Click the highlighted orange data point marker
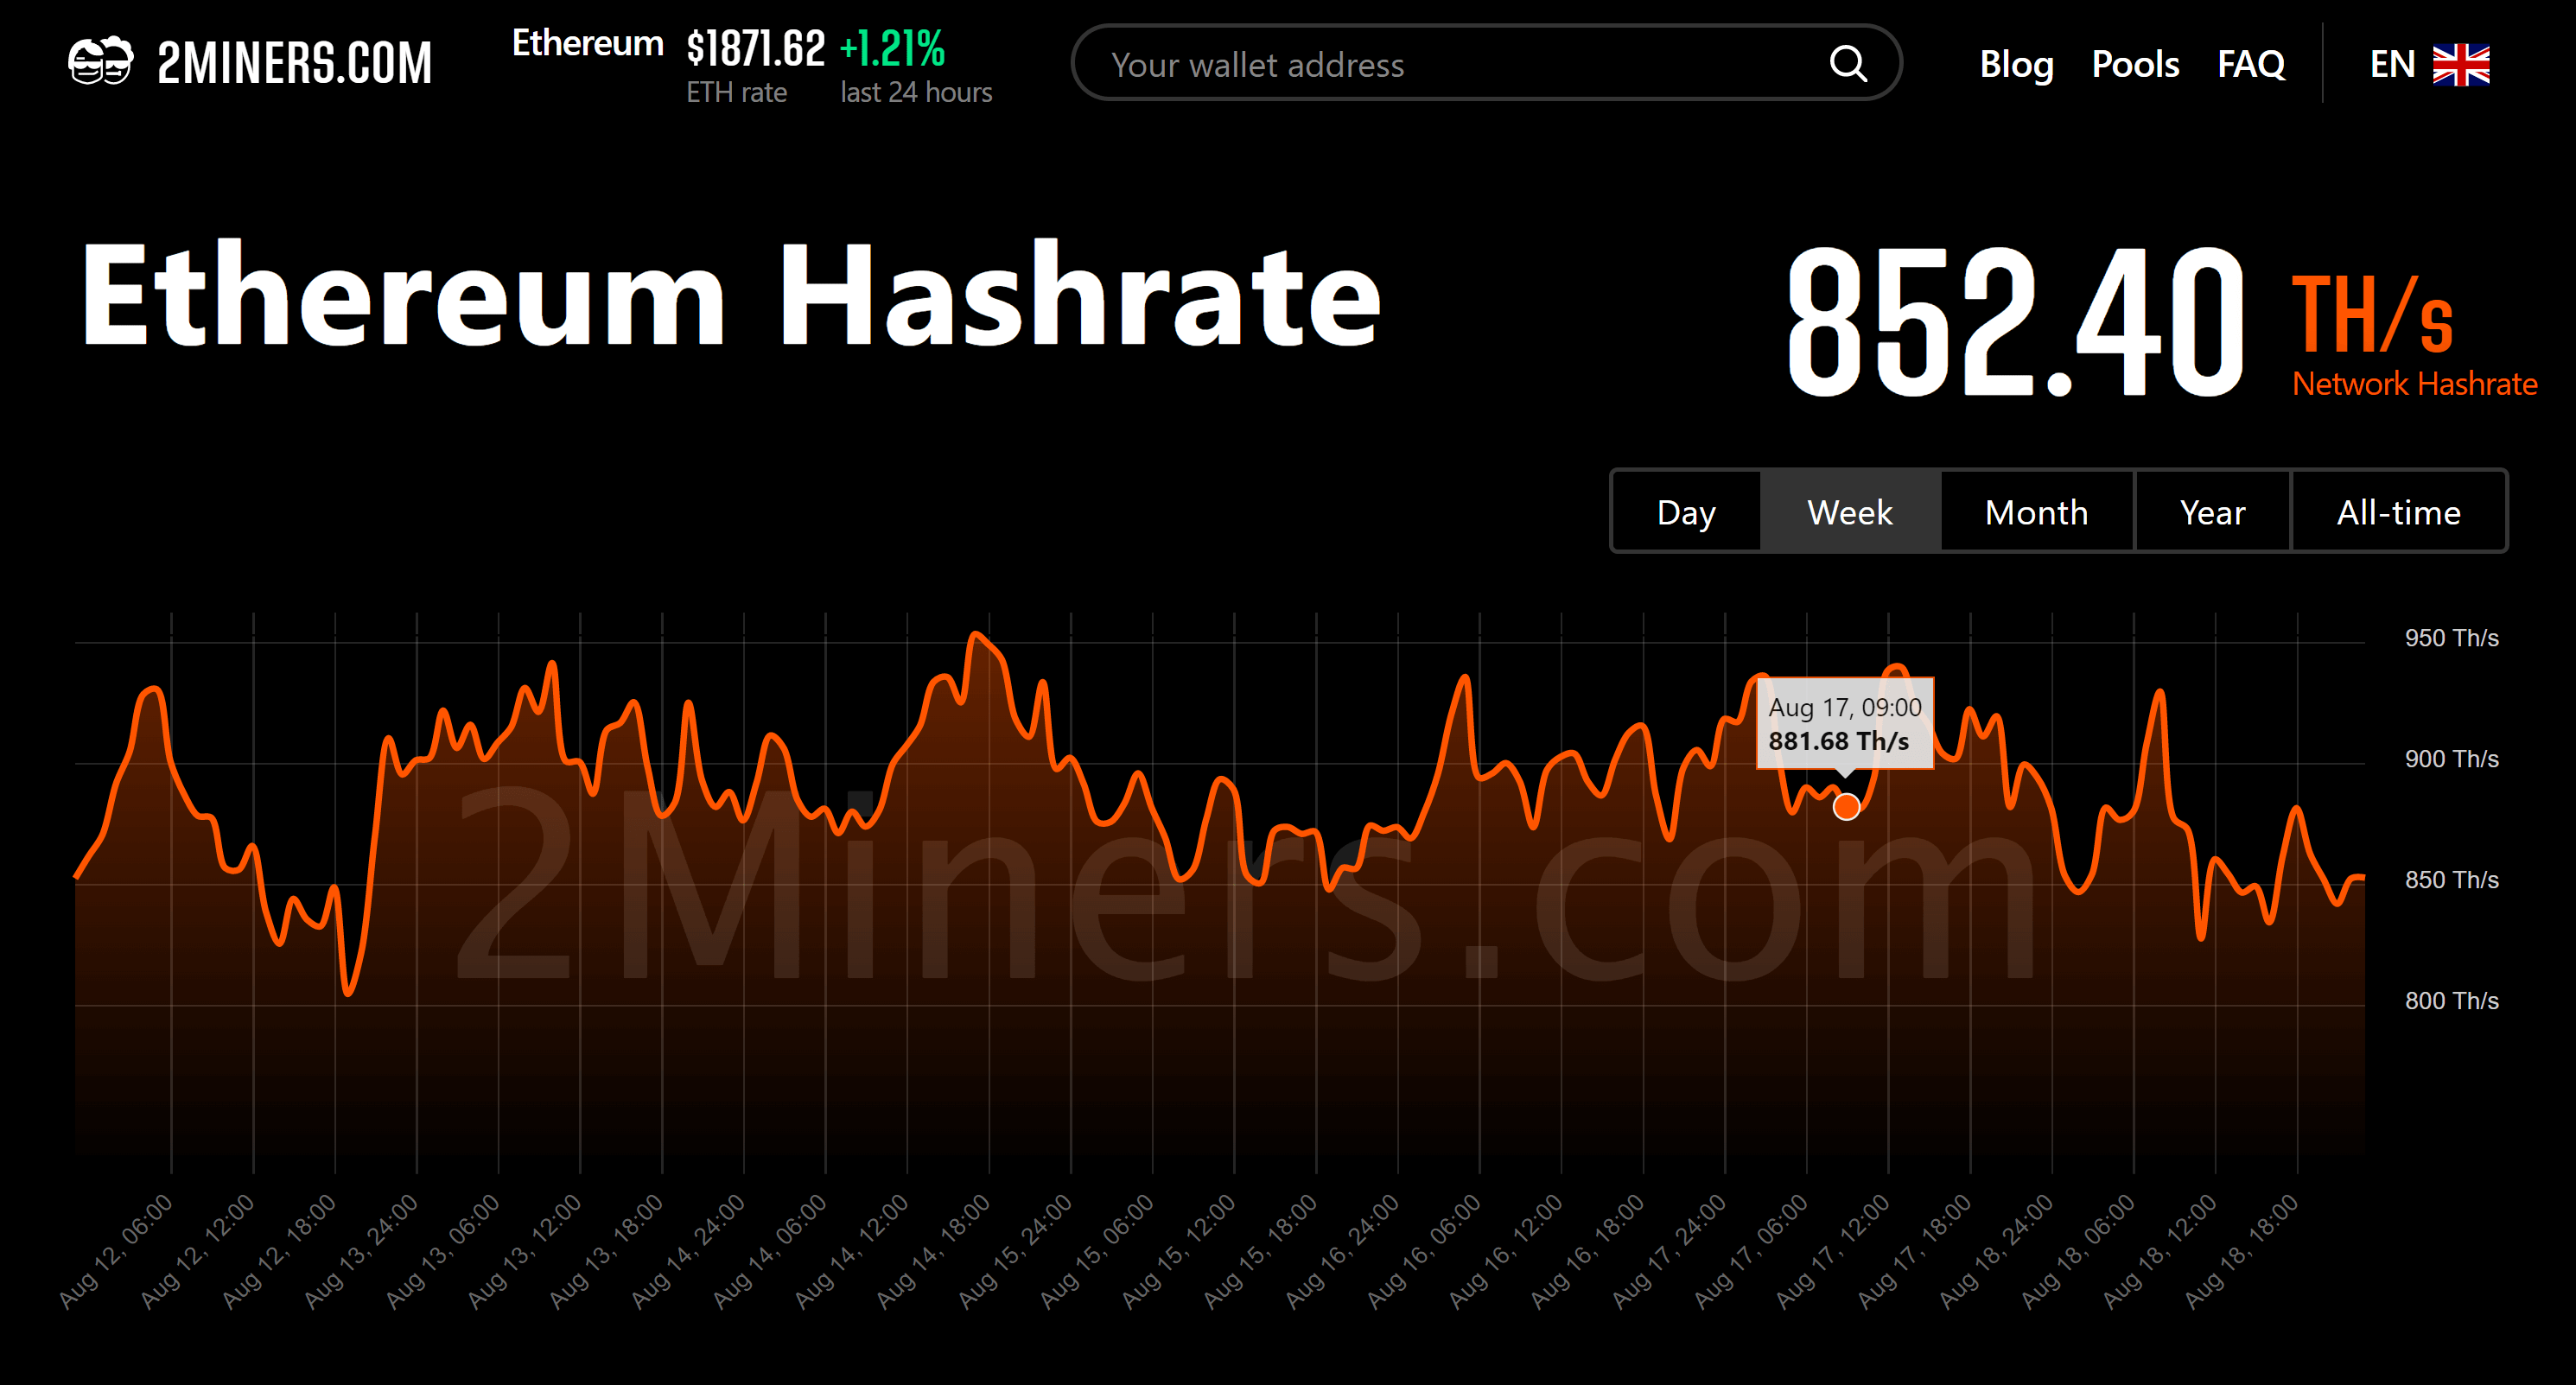2576x1385 pixels. [1845, 806]
